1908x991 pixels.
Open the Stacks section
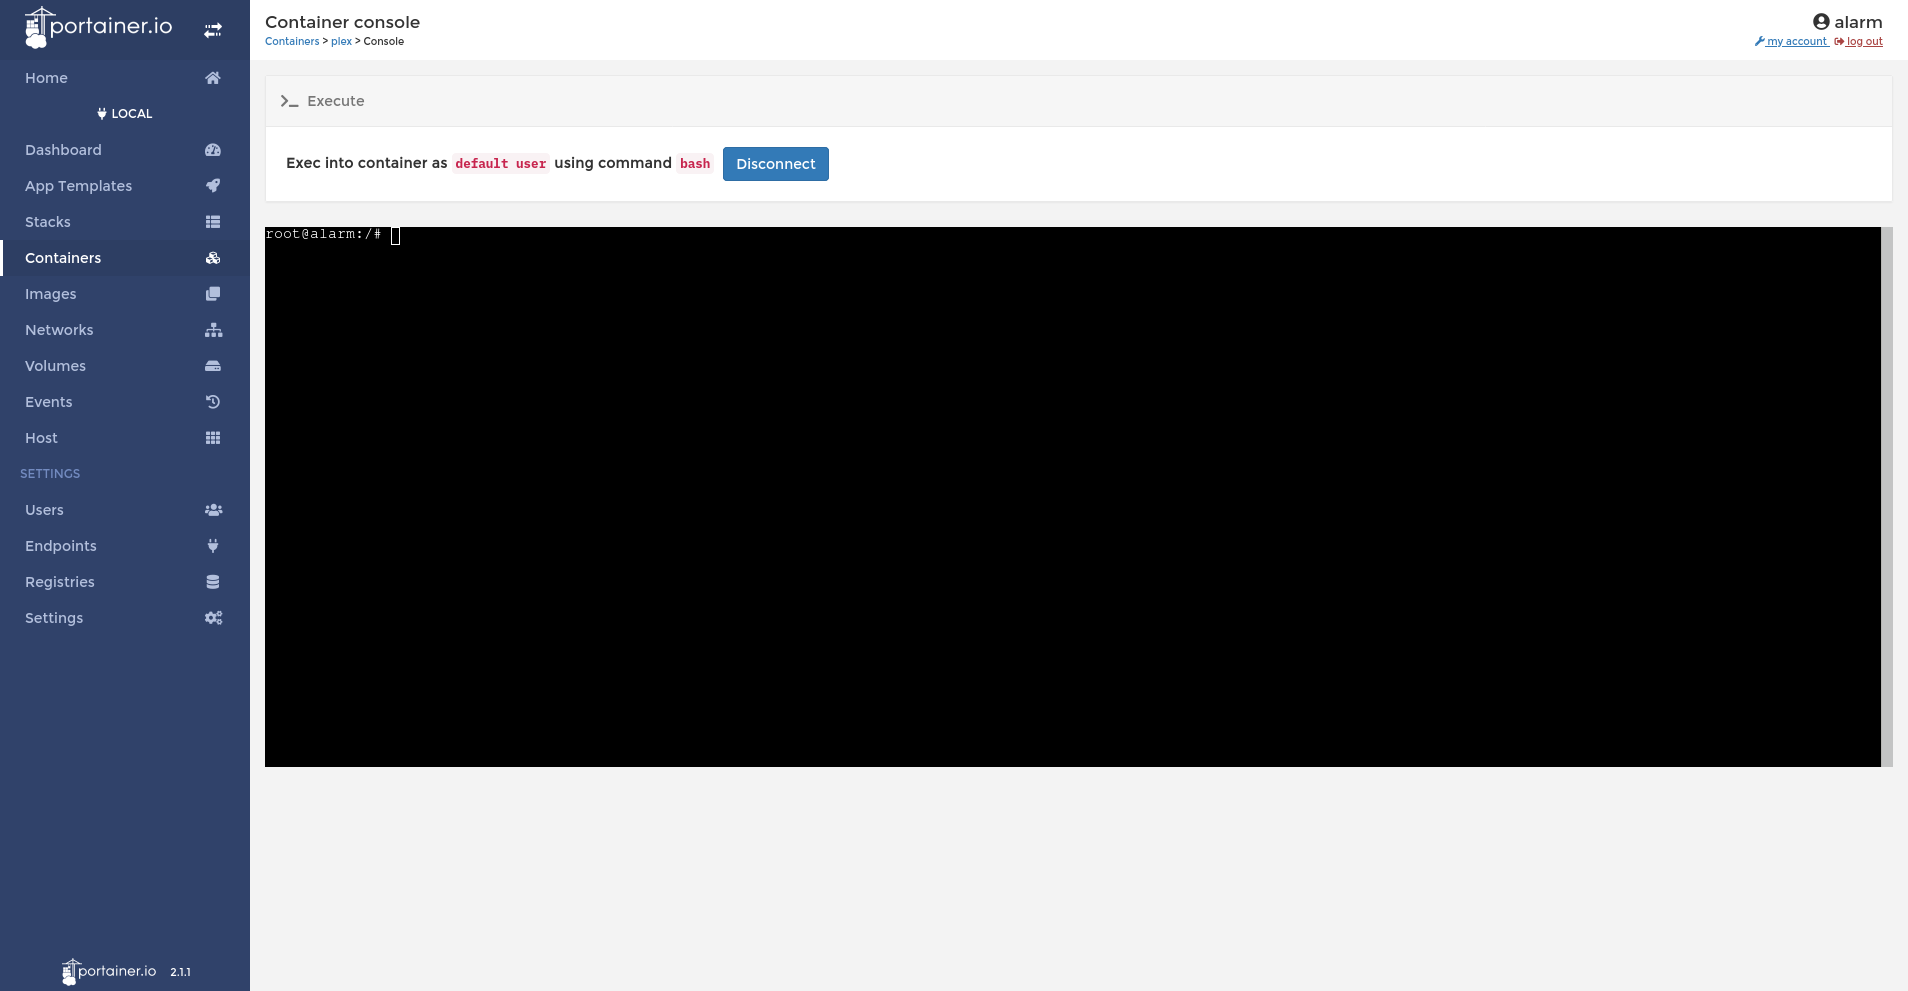(125, 222)
